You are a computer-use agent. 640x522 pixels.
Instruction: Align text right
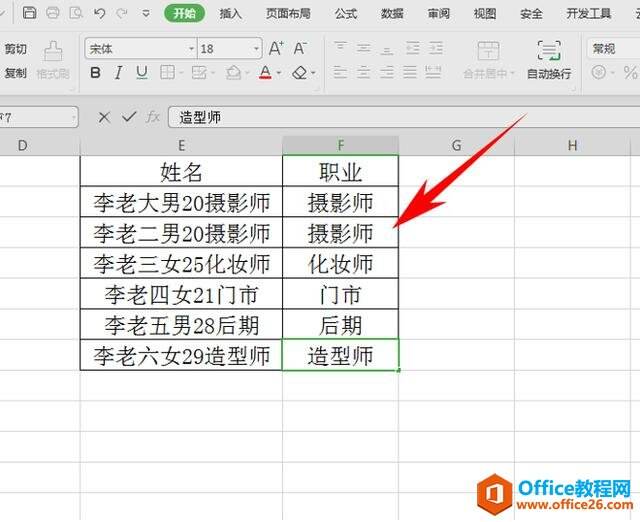tap(387, 73)
